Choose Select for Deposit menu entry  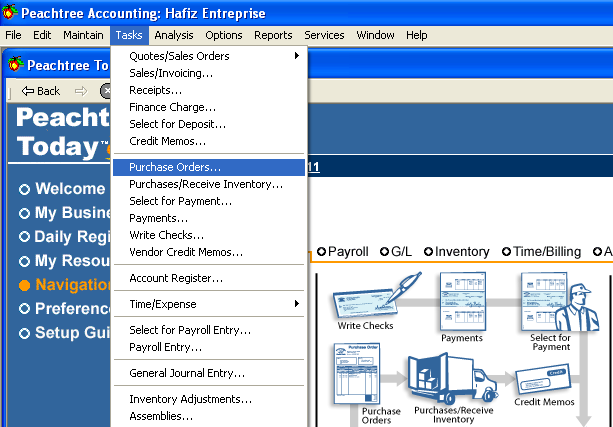click(209, 124)
